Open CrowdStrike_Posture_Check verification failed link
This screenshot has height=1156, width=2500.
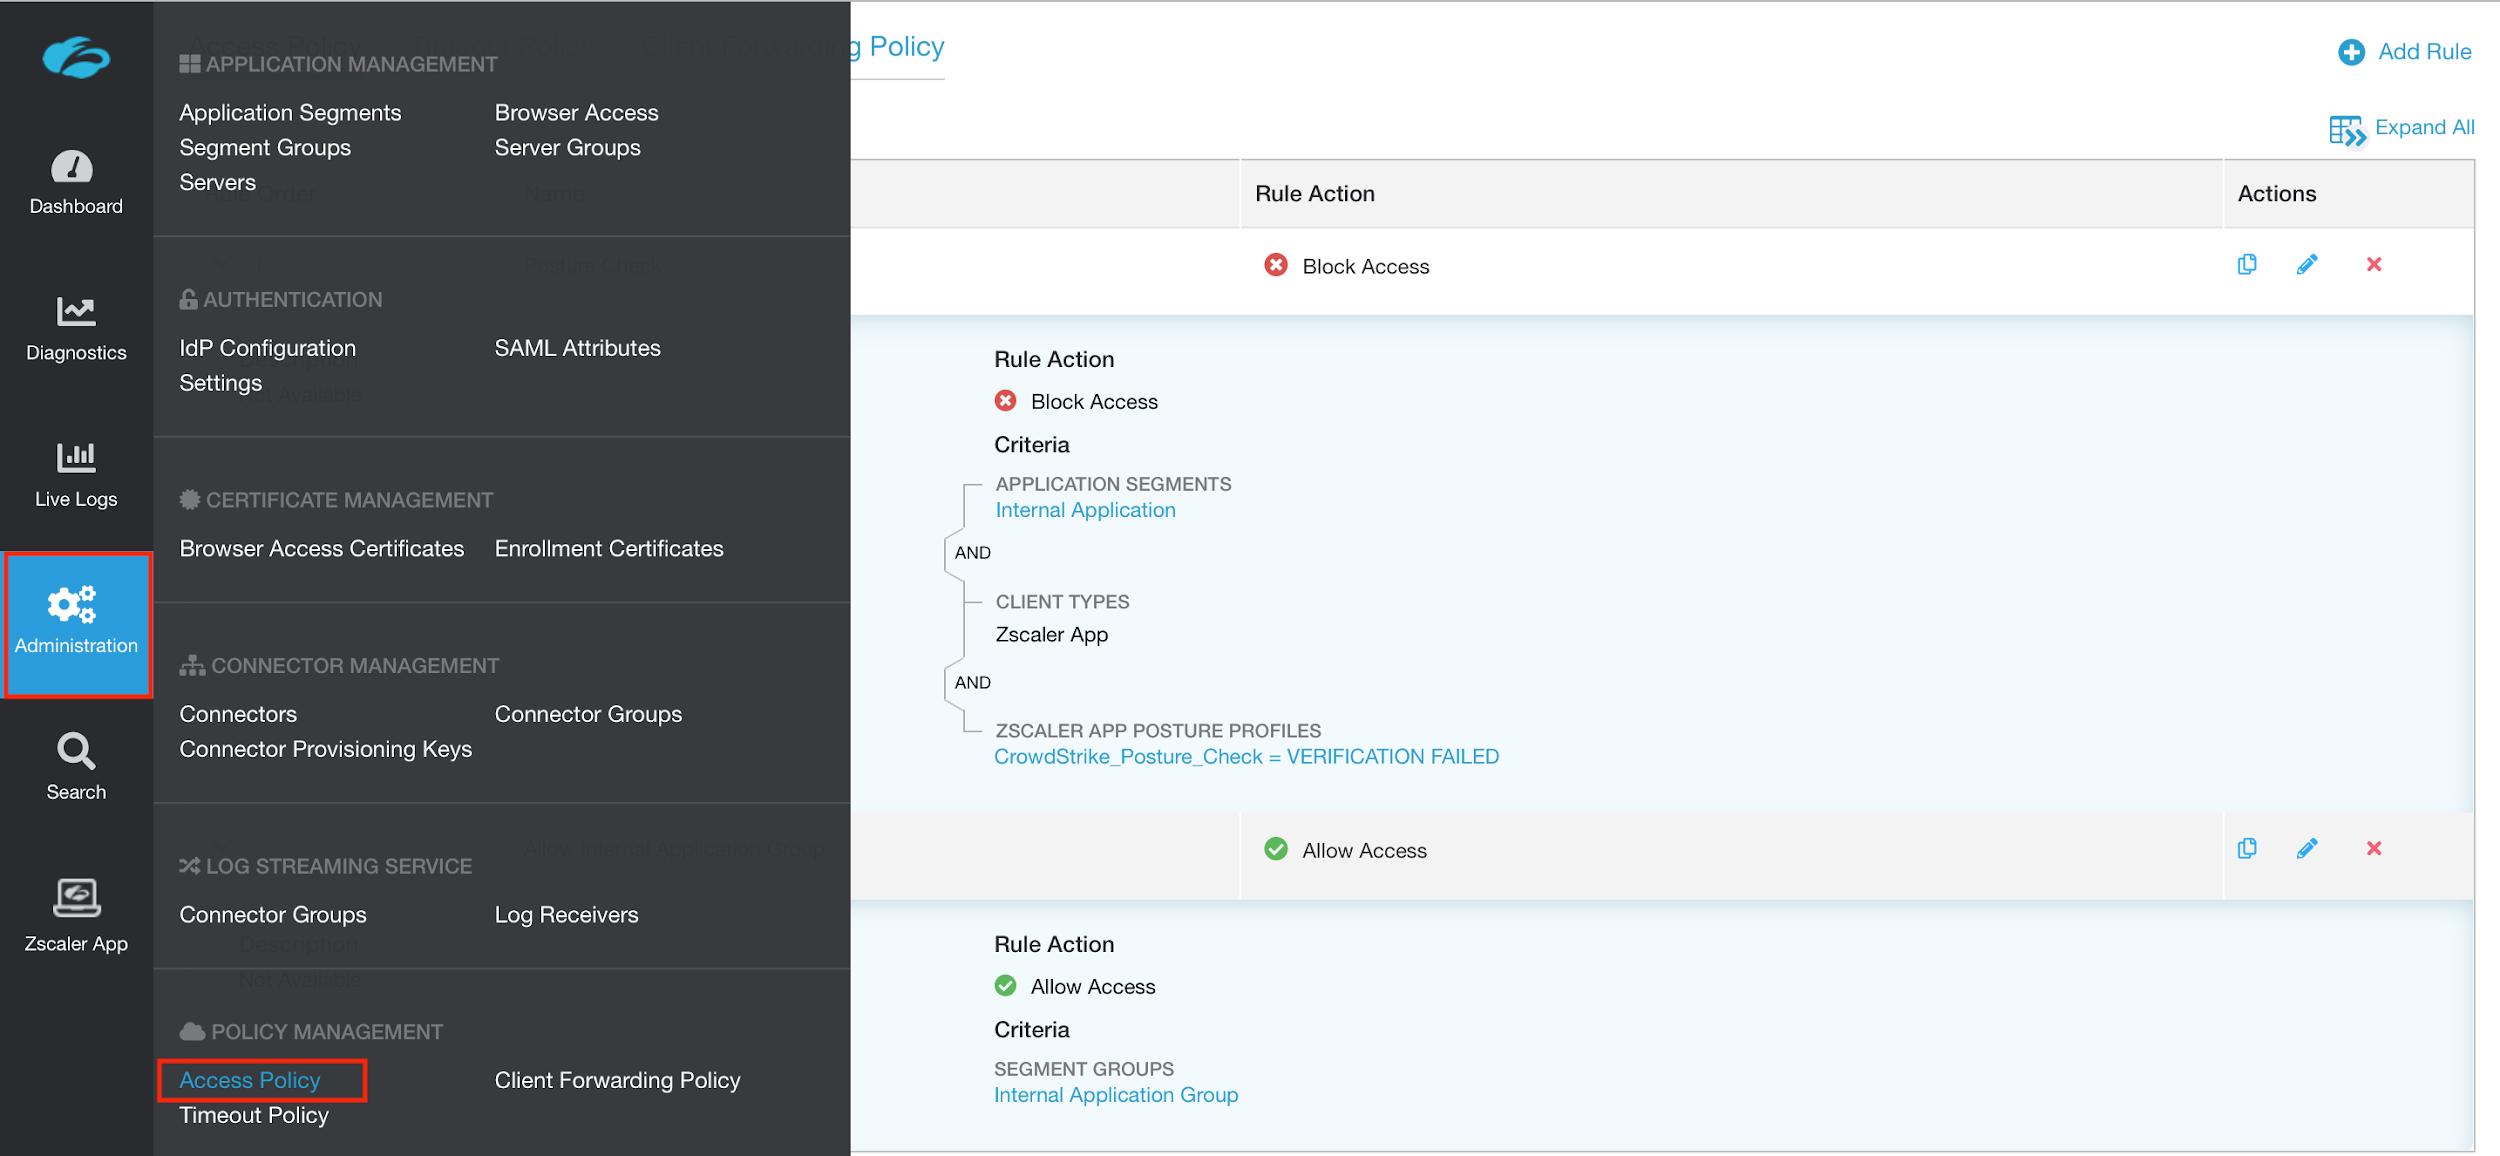(1246, 757)
